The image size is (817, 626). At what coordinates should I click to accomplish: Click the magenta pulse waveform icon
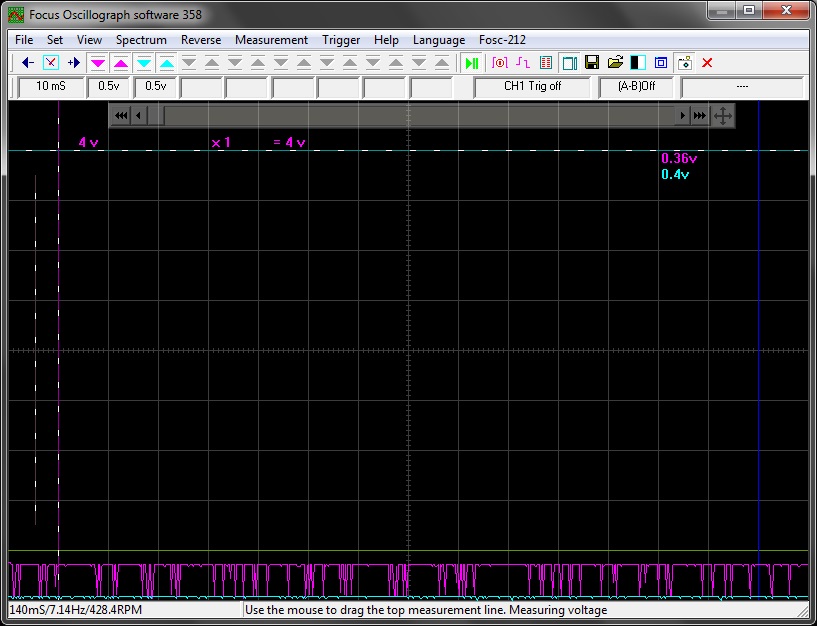click(x=523, y=63)
